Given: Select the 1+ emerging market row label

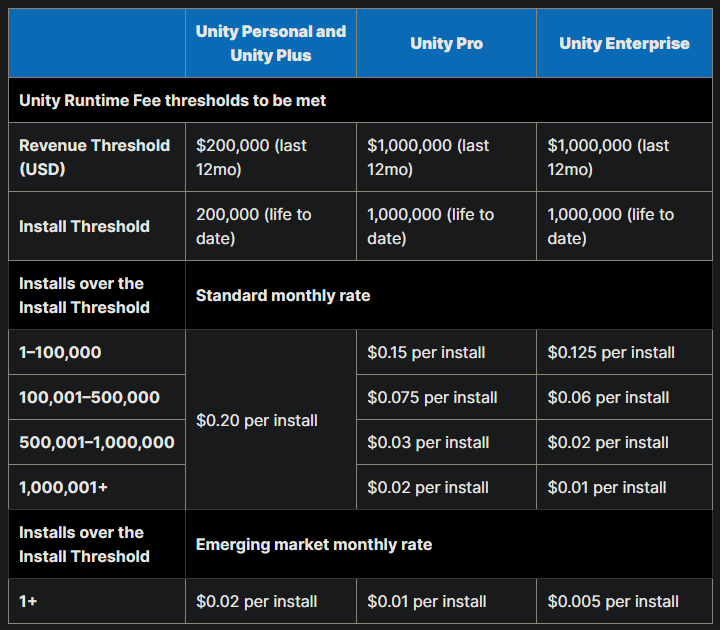Looking at the screenshot, I should tap(97, 601).
